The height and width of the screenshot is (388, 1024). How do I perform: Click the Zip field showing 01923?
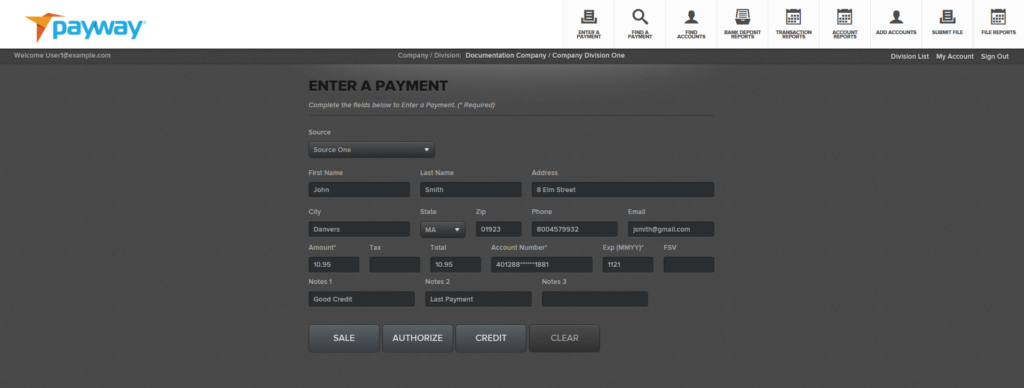[499, 229]
